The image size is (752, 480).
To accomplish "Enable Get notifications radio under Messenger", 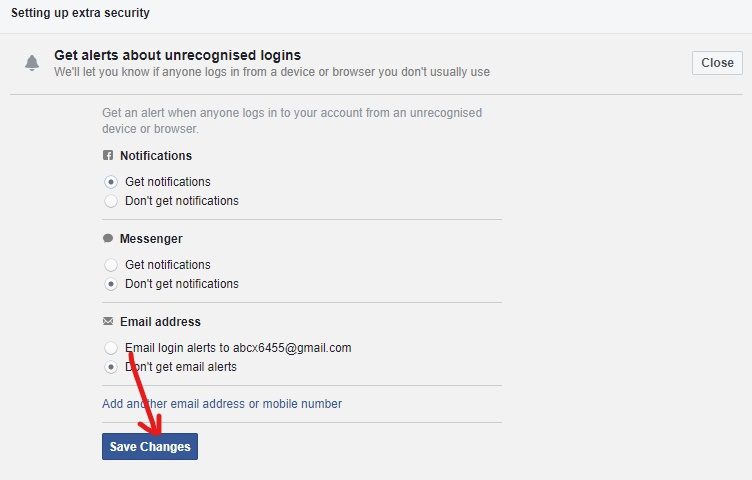I will click(x=111, y=265).
